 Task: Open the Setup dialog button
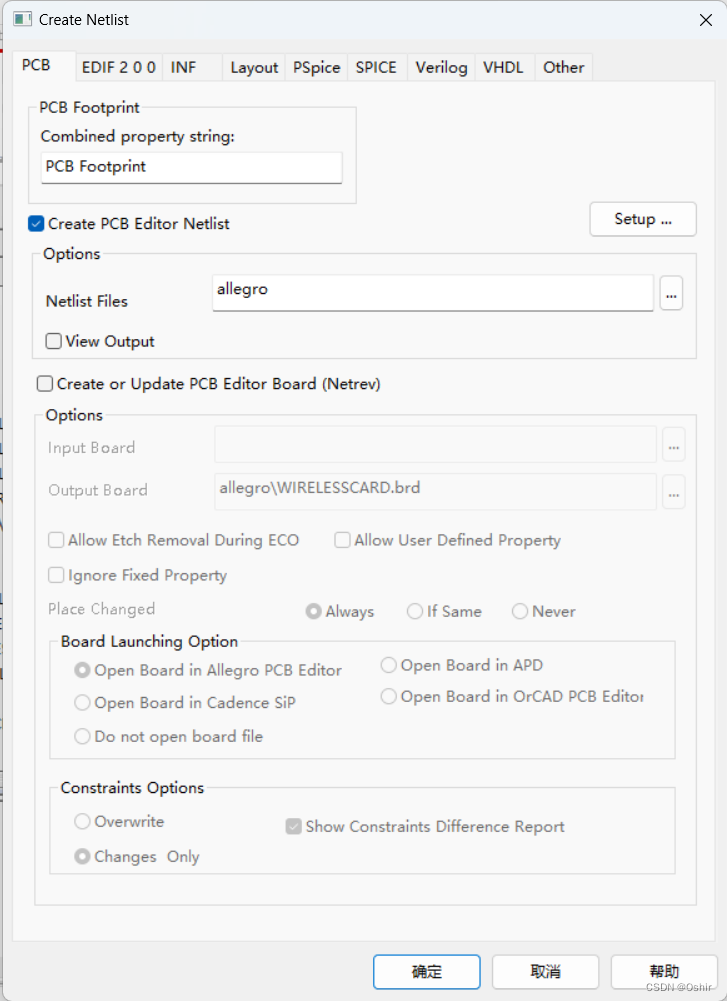click(642, 219)
